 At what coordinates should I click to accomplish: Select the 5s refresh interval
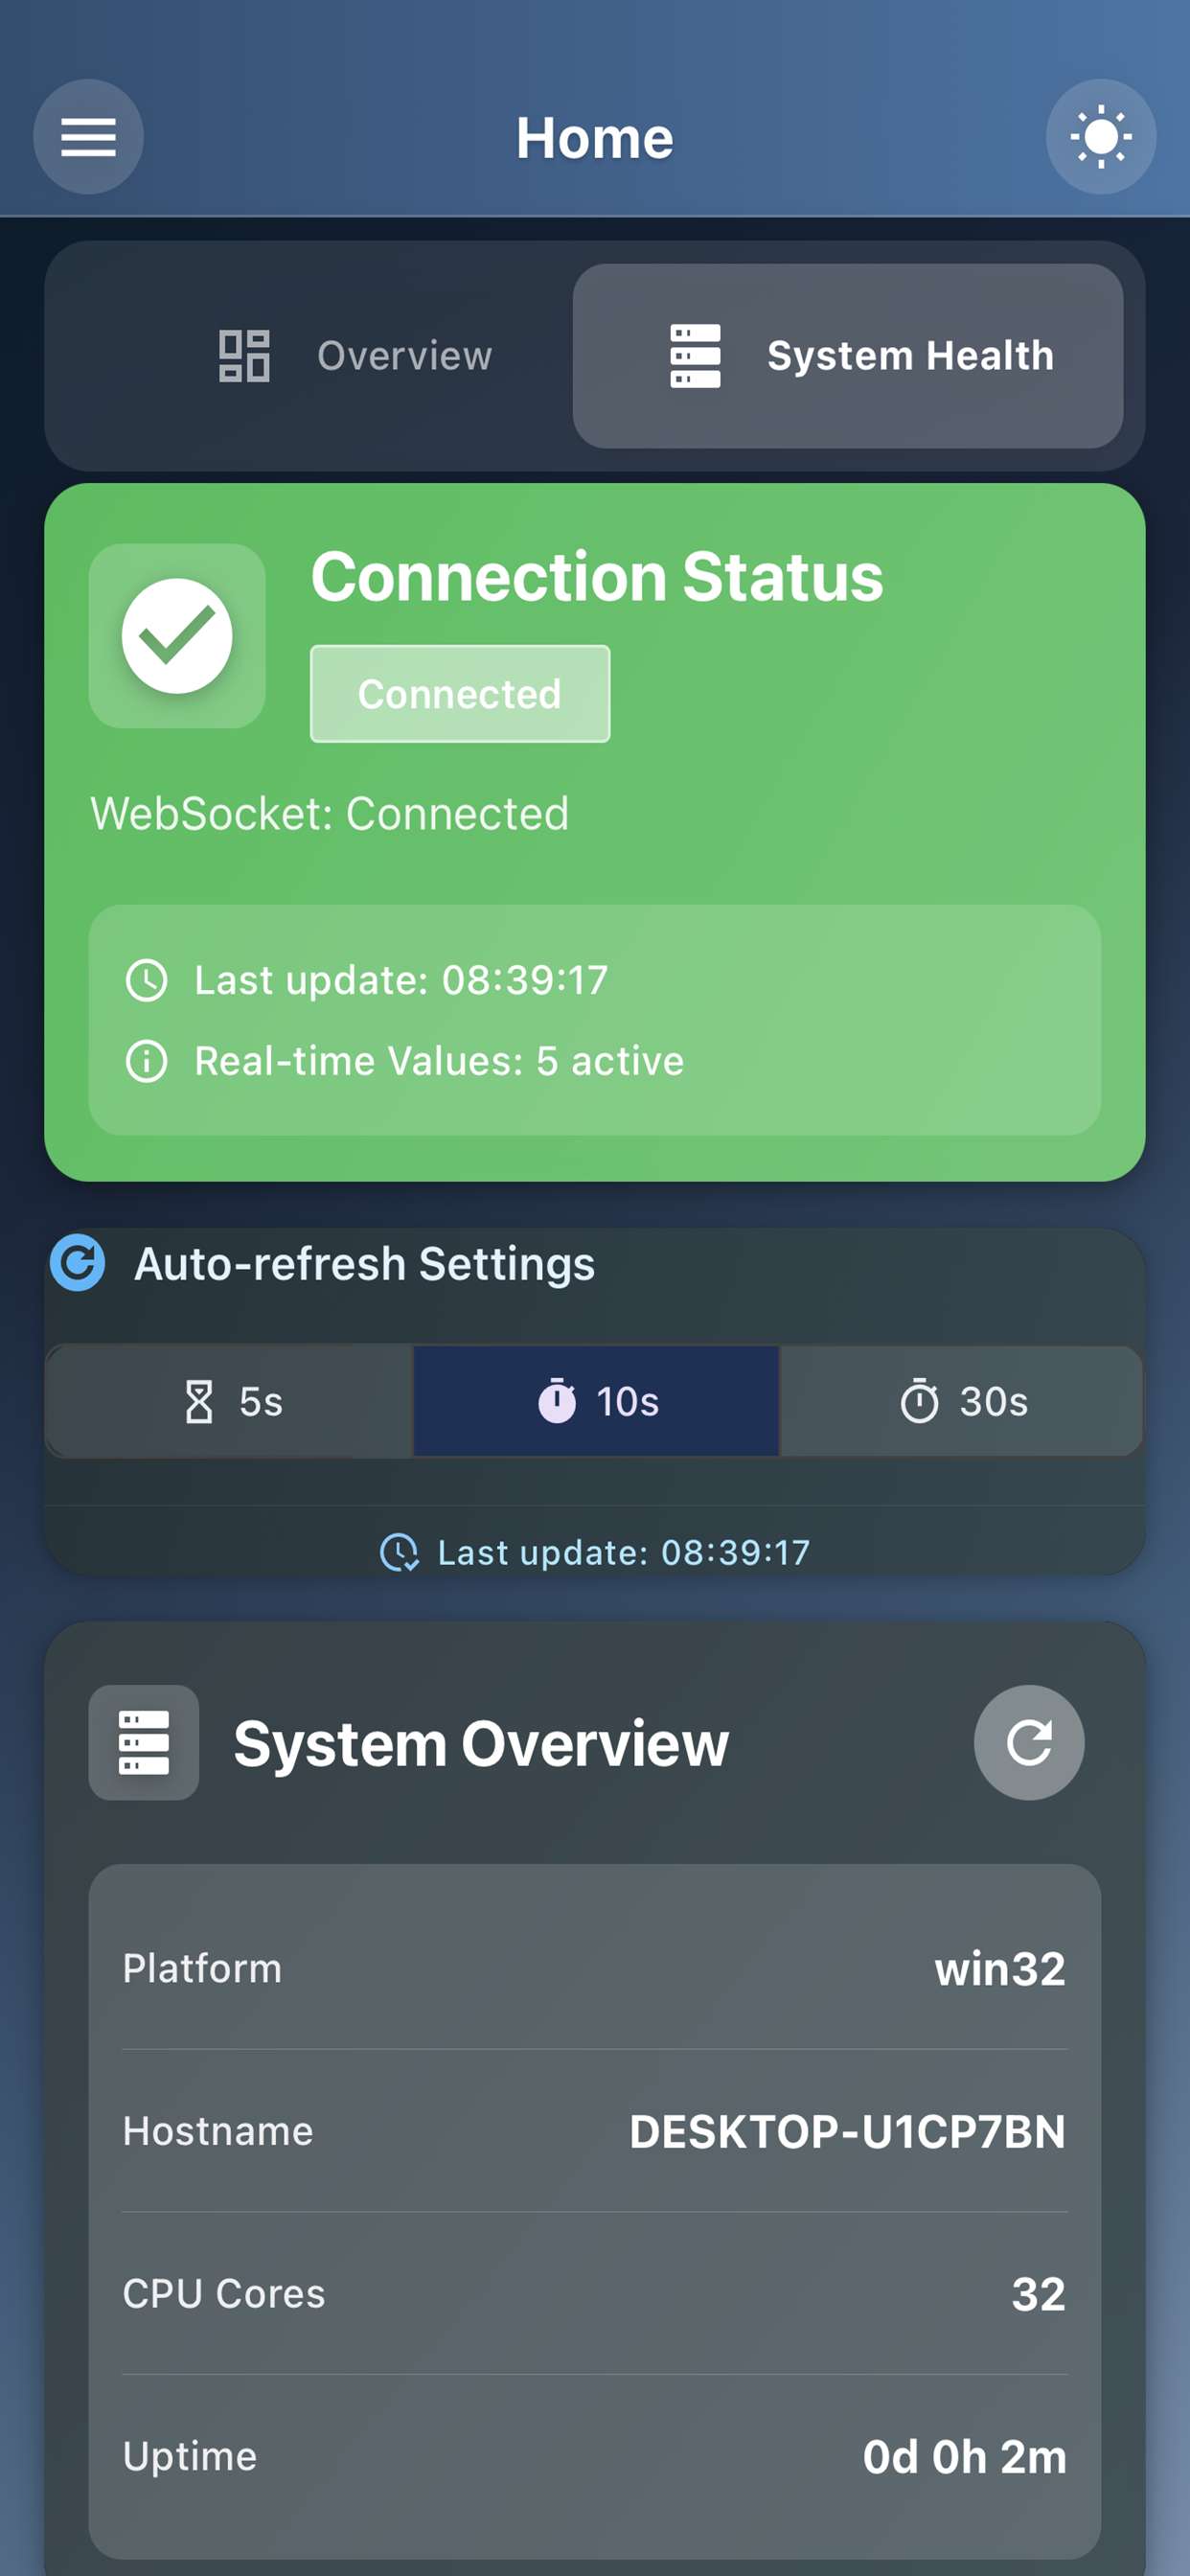[x=230, y=1401]
